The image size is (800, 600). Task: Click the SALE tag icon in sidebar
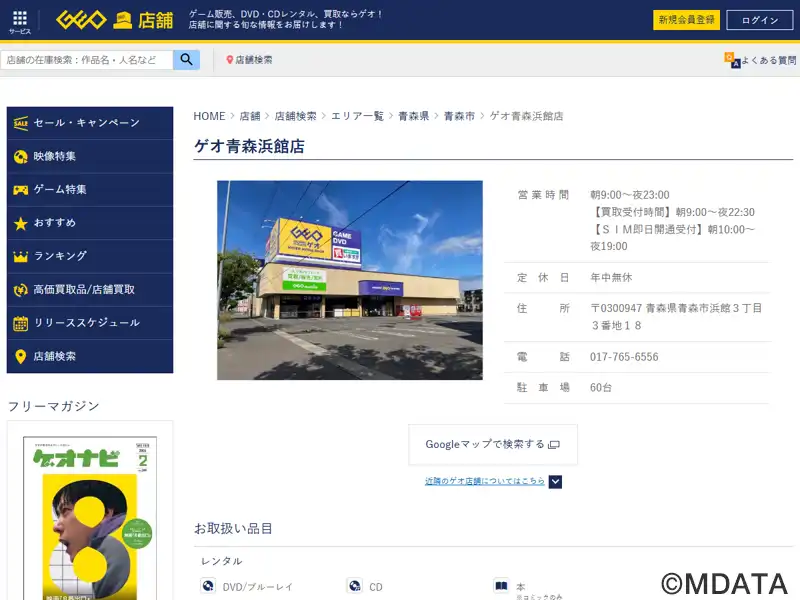click(20, 123)
